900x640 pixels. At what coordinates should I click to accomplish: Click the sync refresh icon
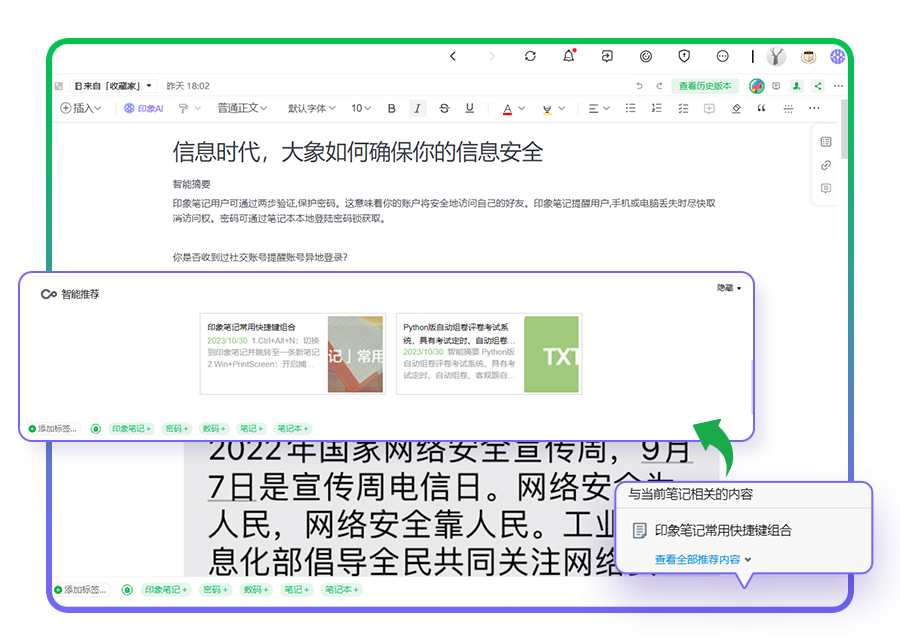click(530, 56)
